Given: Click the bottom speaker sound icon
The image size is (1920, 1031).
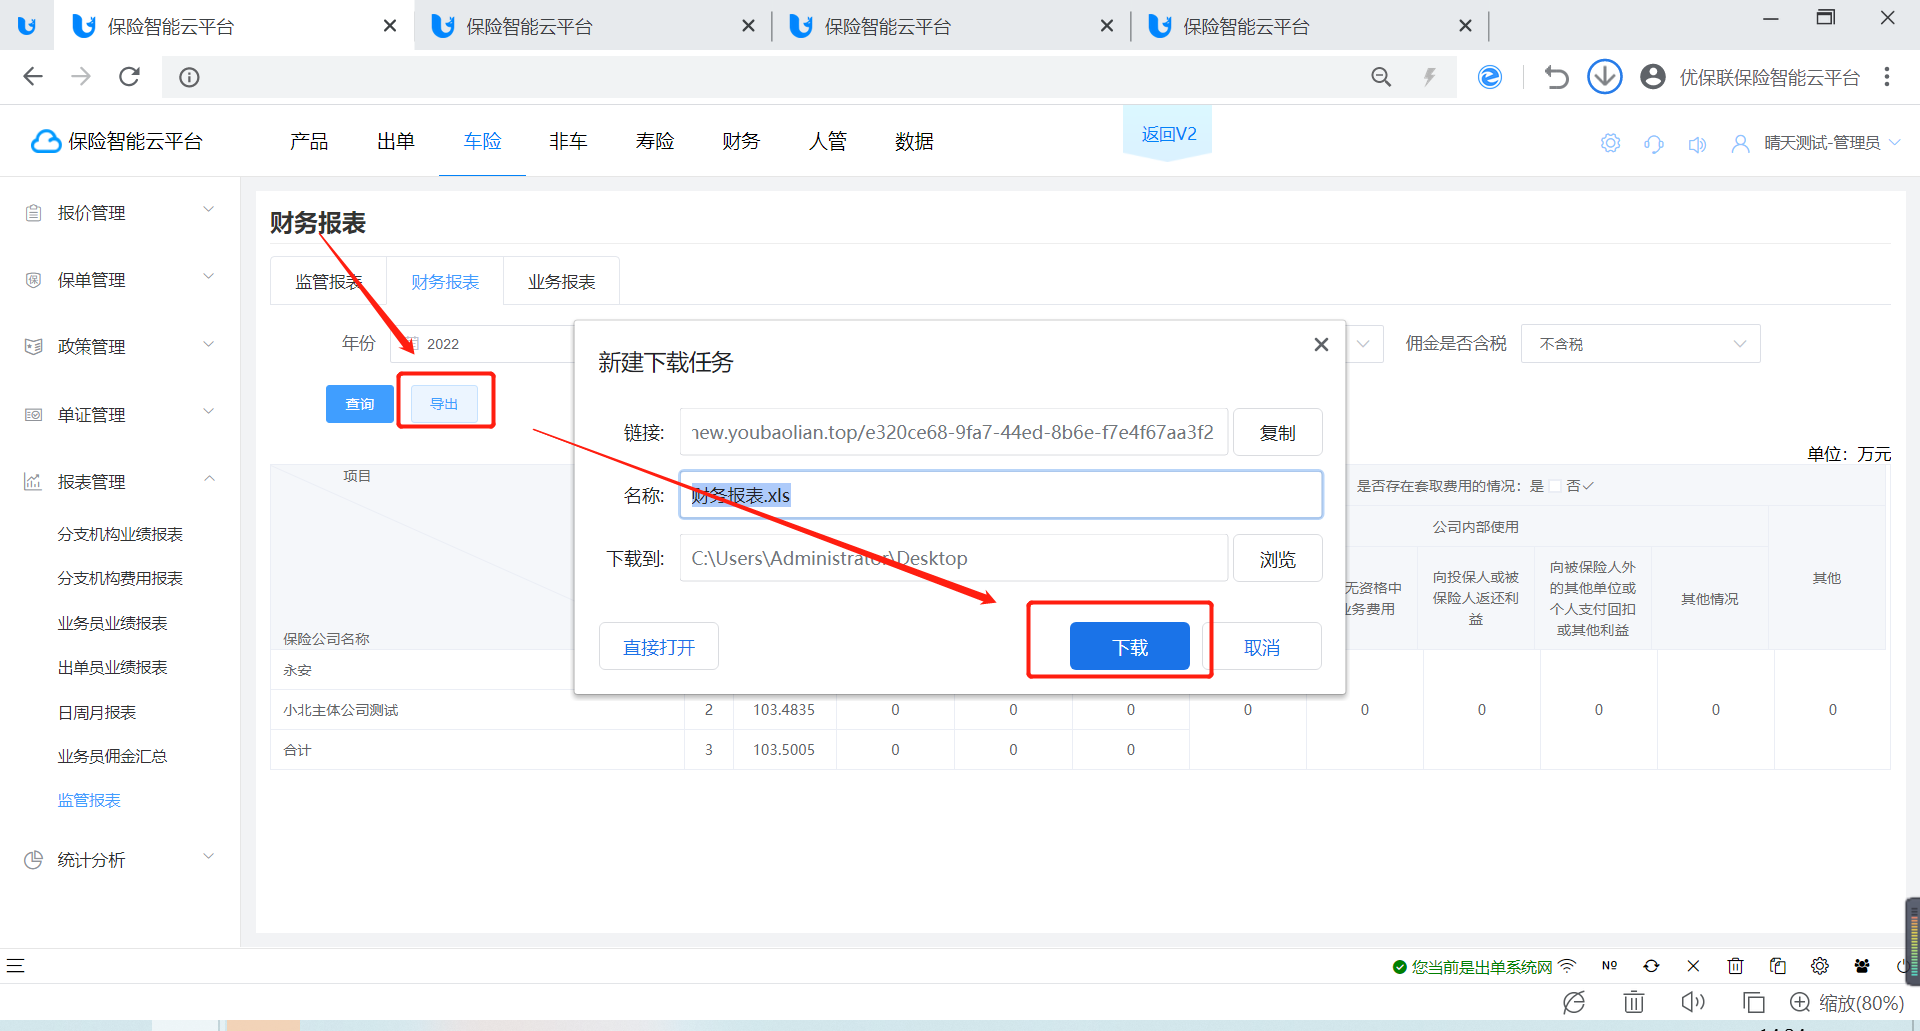Looking at the screenshot, I should [1693, 1003].
